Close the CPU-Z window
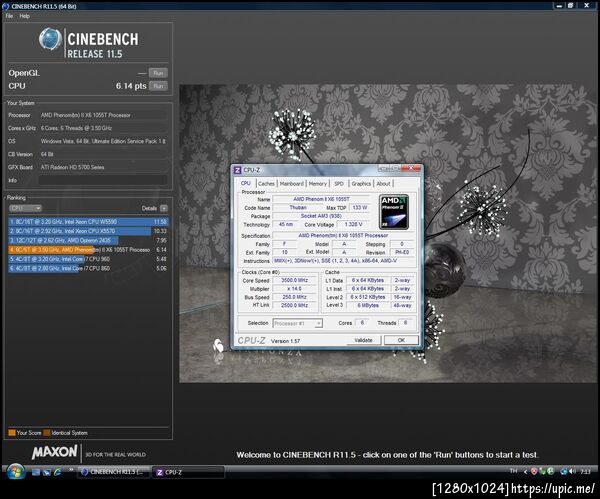Viewport: 600px width, 499px height. (412, 168)
